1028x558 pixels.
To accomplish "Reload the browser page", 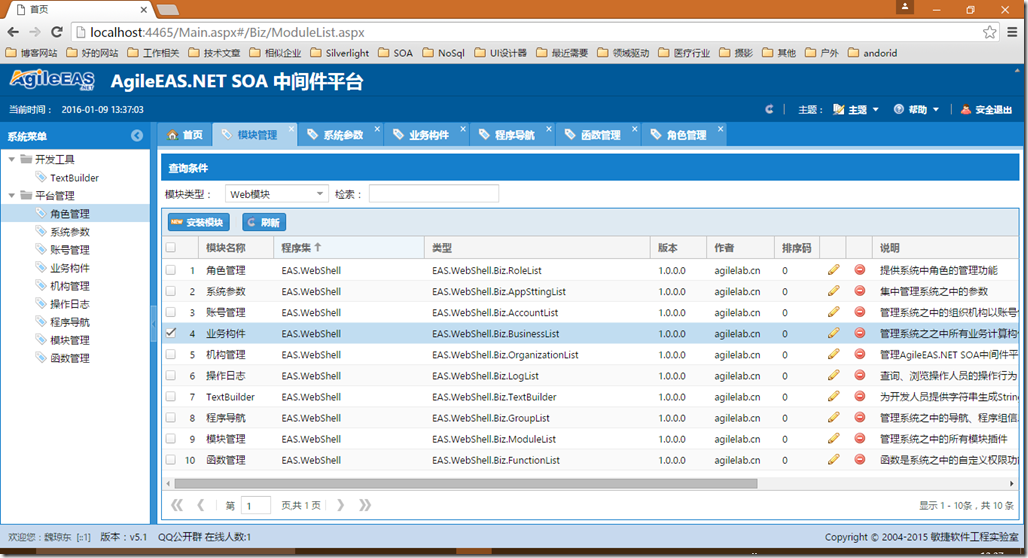I will [x=57, y=31].
